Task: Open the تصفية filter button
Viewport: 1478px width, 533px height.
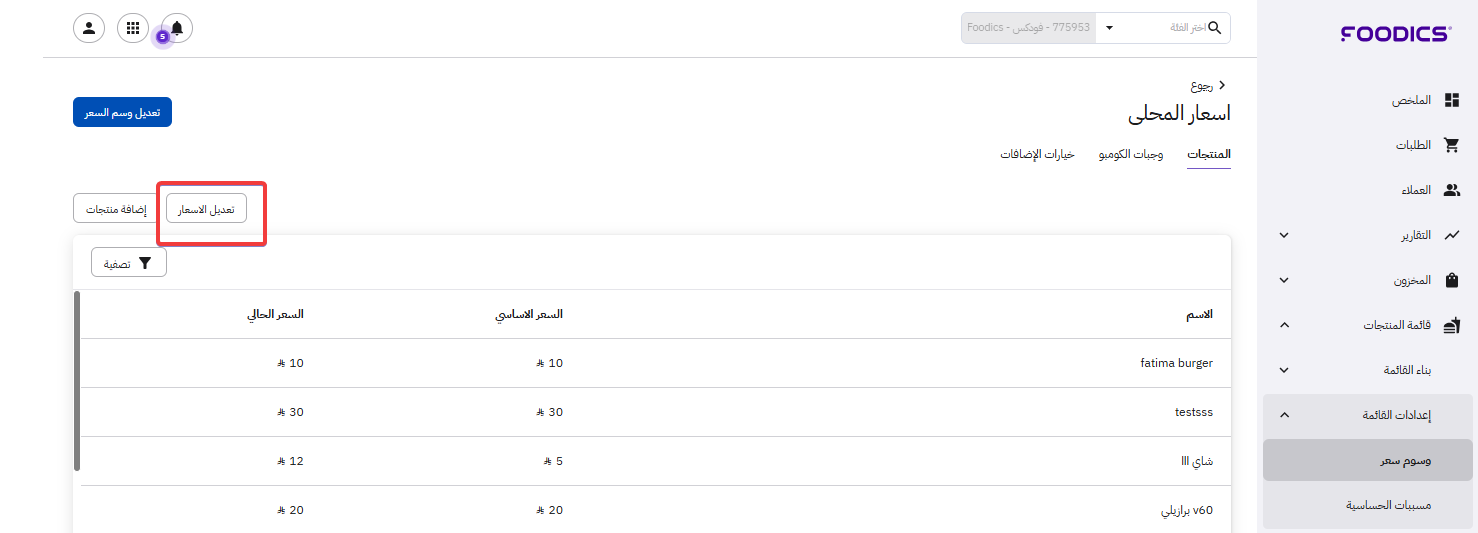Action: click(129, 263)
